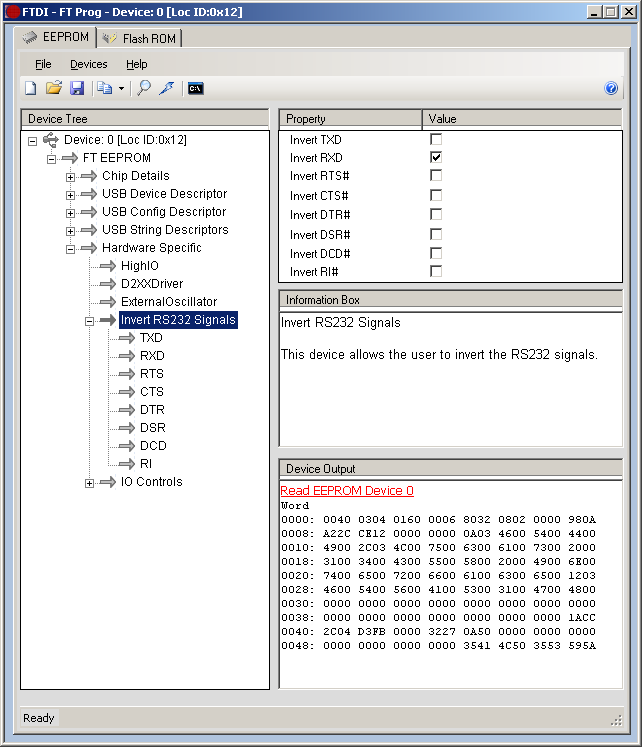
Task: Enable the Invert DTR# checkbox
Action: tap(436, 214)
